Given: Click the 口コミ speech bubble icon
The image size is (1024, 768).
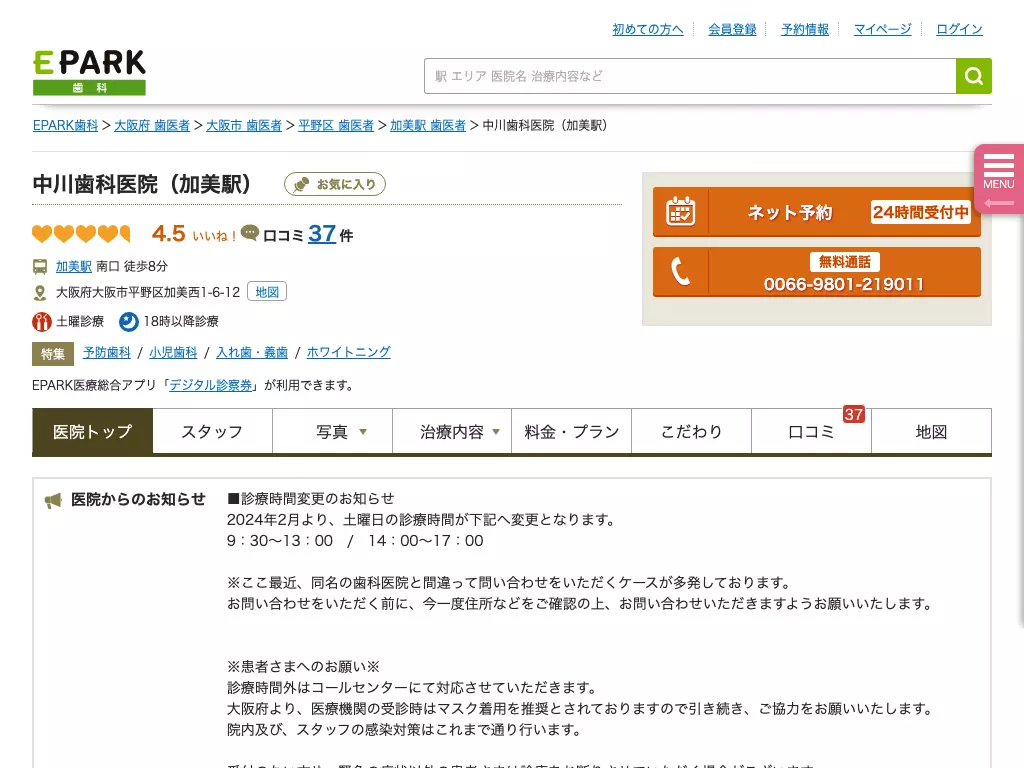Looking at the screenshot, I should coord(249,232).
